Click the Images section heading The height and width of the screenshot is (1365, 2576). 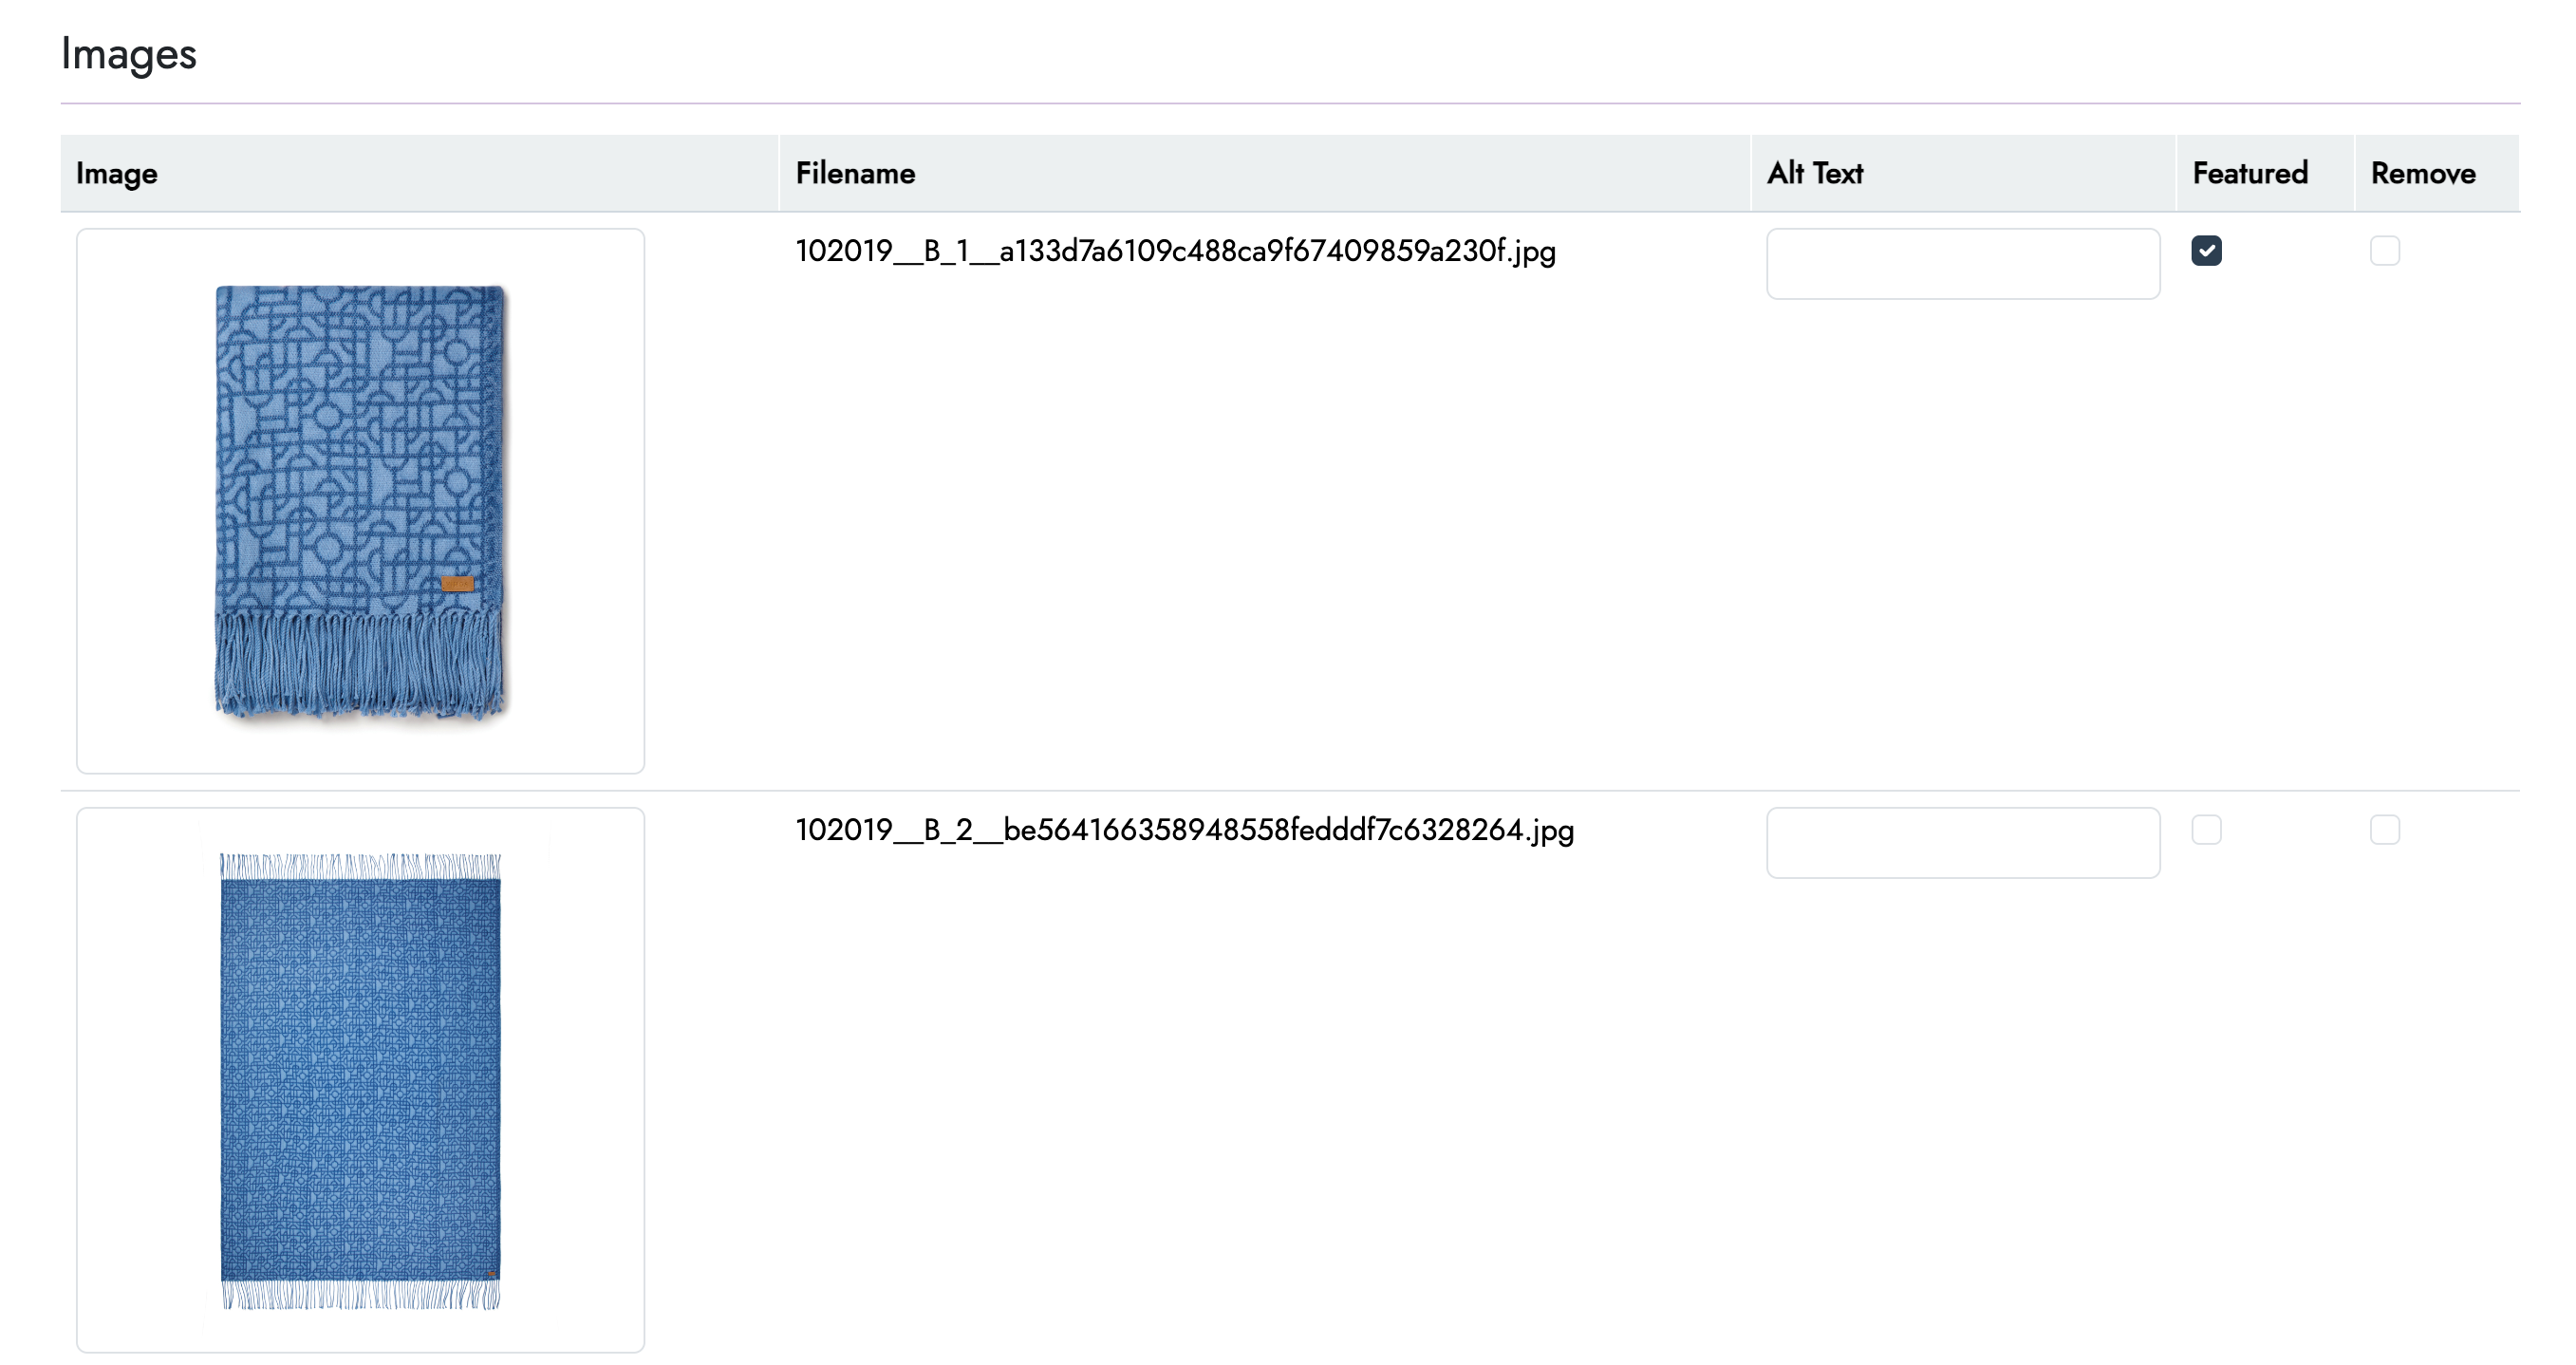coord(129,54)
